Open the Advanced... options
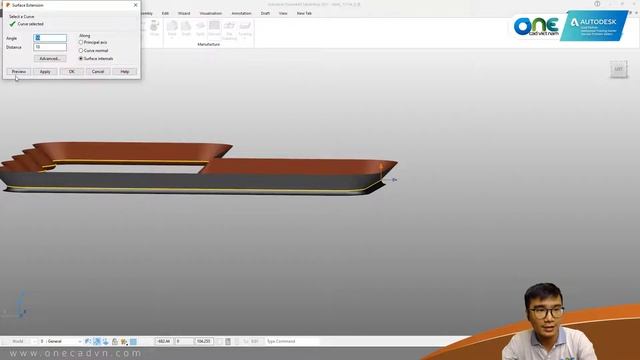 (50, 59)
